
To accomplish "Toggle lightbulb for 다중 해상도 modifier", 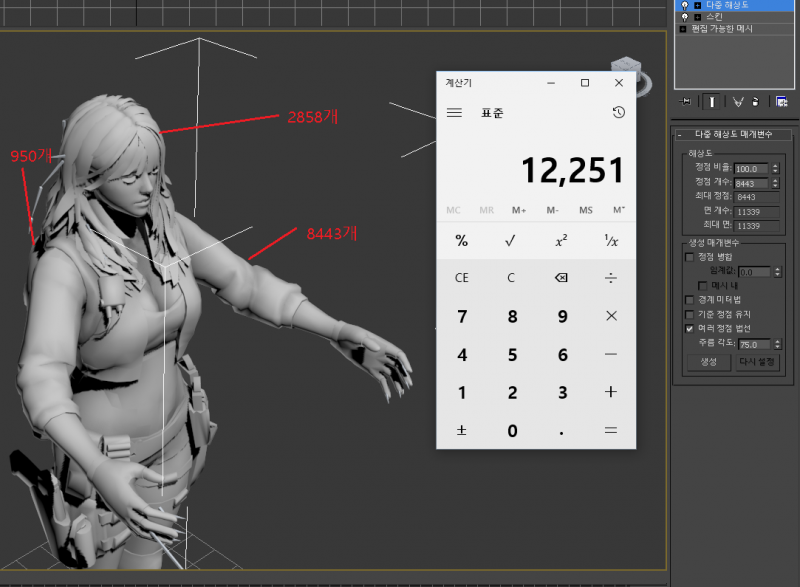I will 685,5.
